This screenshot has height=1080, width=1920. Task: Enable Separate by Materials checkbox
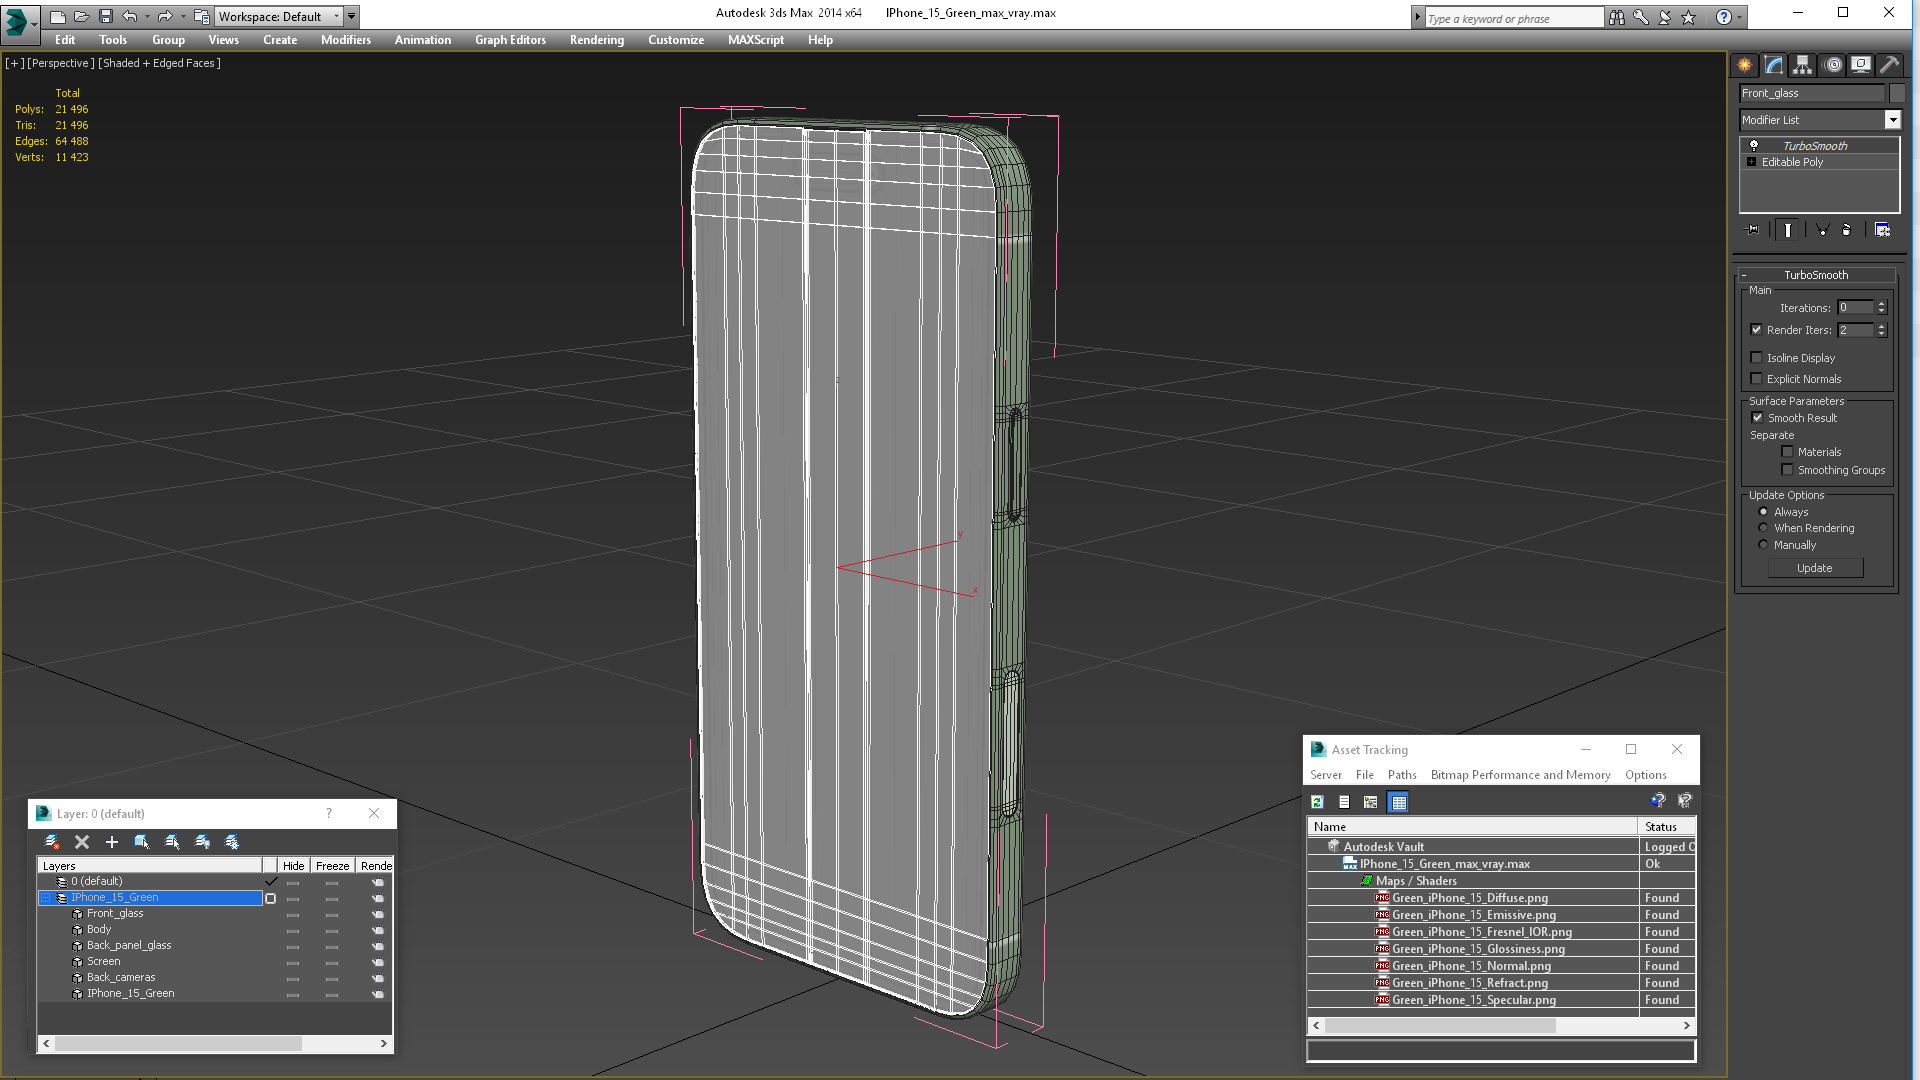point(1787,452)
